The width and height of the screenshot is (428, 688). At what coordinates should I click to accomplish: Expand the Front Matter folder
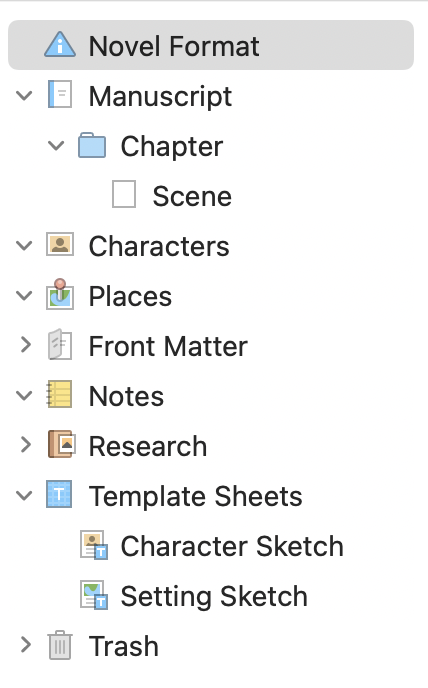[26, 345]
